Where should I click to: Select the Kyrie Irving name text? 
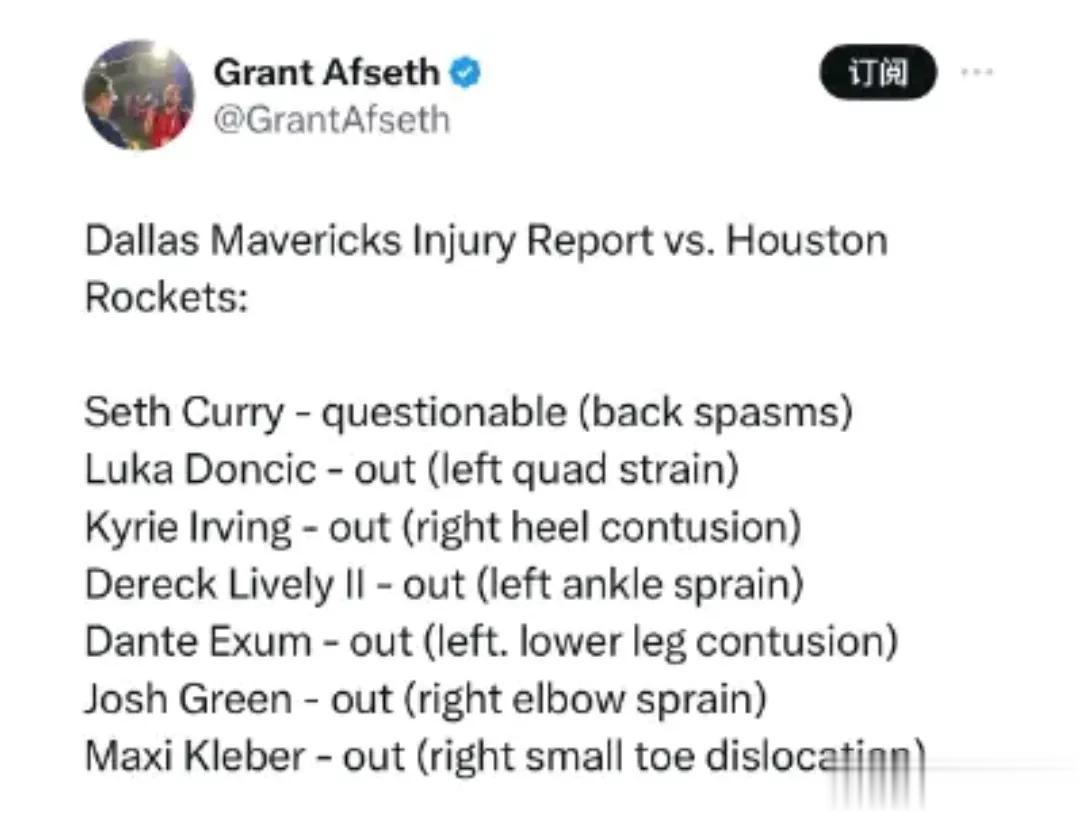tap(188, 528)
